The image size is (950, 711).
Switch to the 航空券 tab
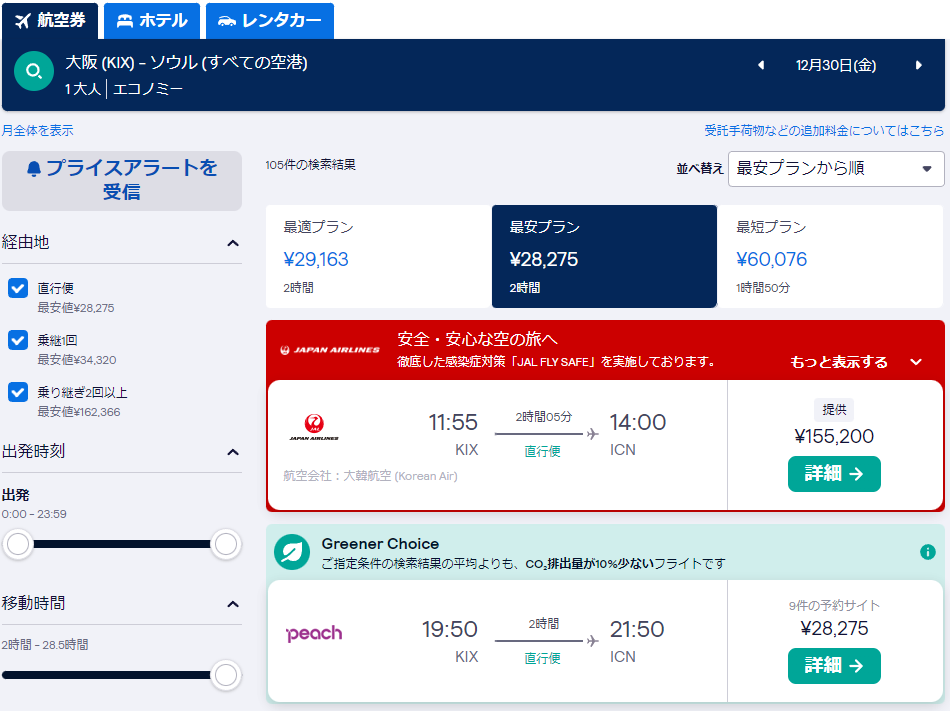[x=50, y=21]
